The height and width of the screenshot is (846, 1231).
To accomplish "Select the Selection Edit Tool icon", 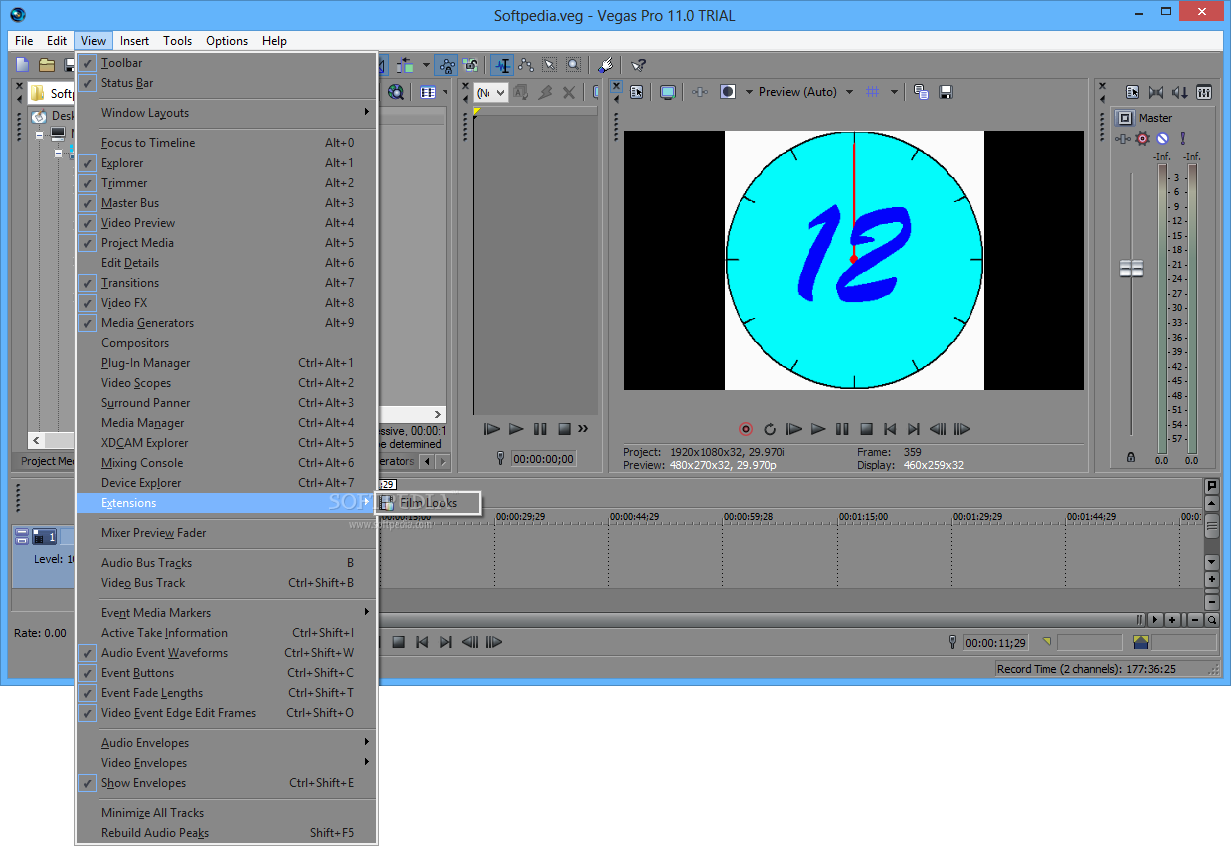I will [550, 65].
